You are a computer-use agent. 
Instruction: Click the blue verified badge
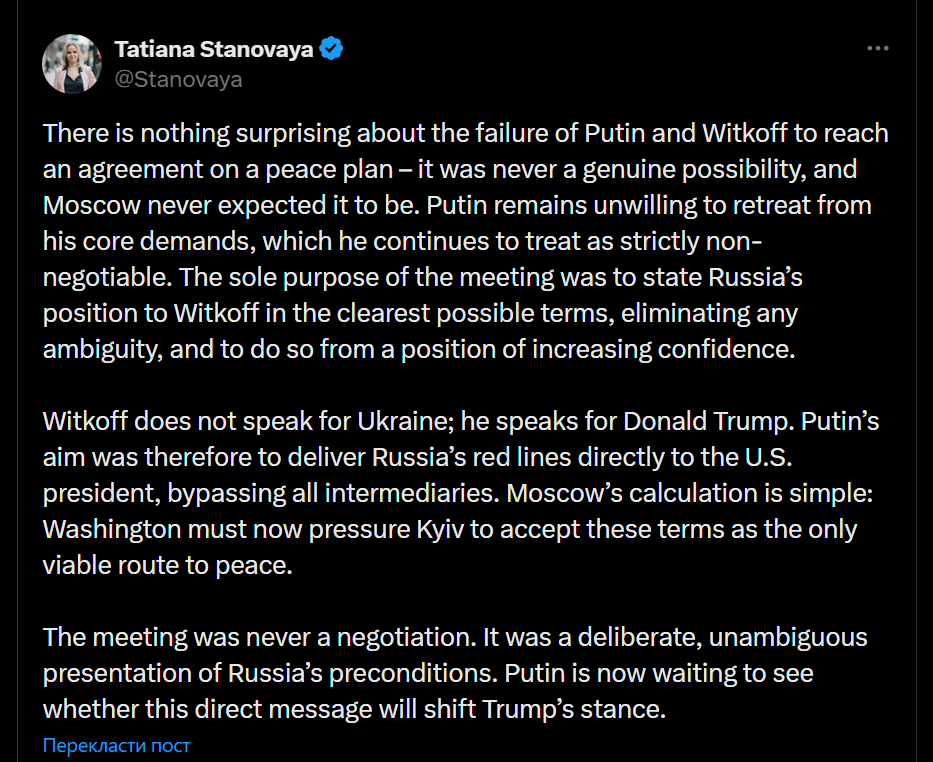(331, 49)
